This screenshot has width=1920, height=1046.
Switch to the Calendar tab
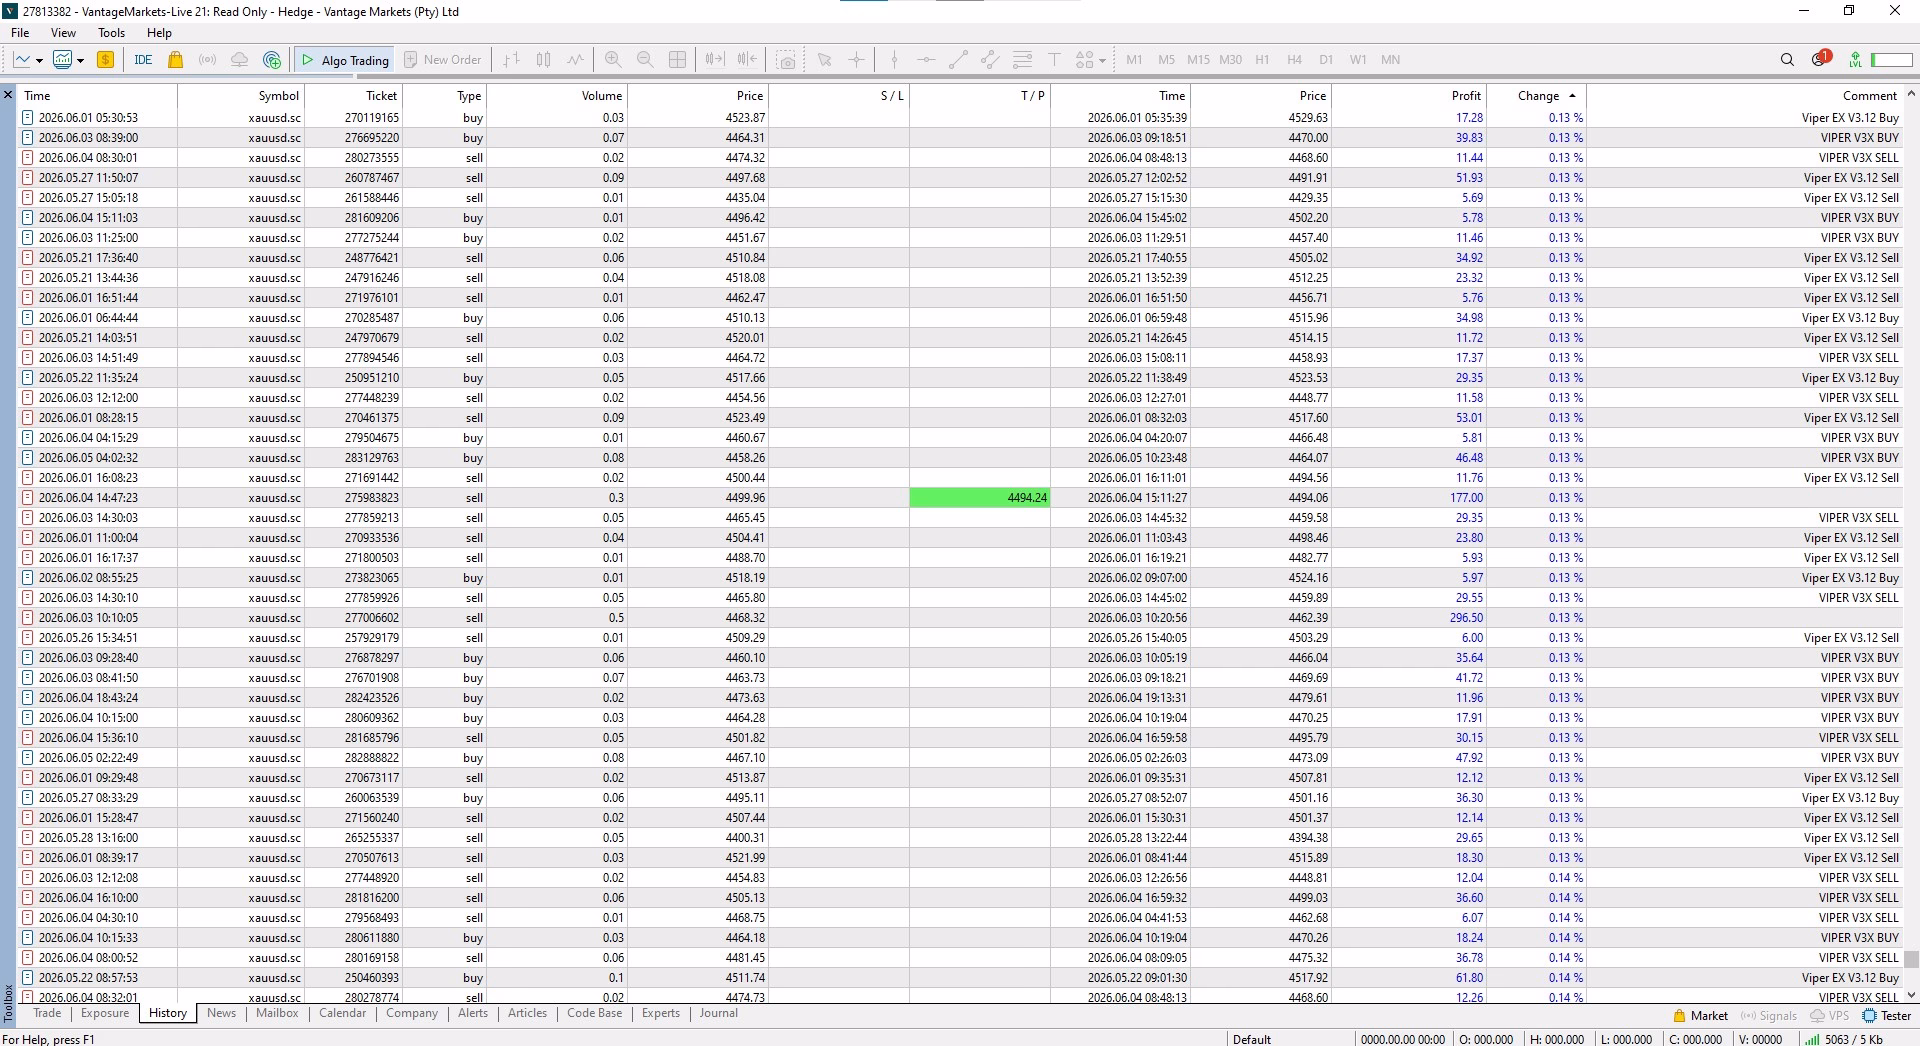(x=342, y=1013)
